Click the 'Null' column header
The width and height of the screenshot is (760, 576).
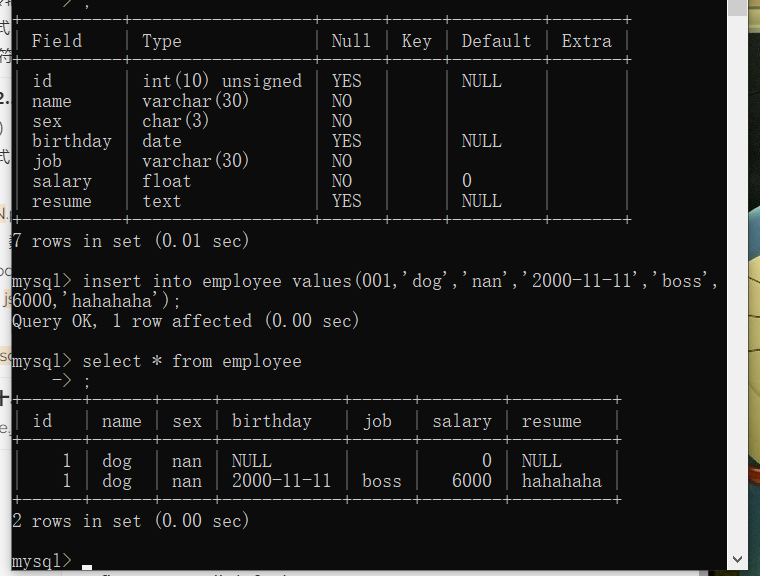351,41
